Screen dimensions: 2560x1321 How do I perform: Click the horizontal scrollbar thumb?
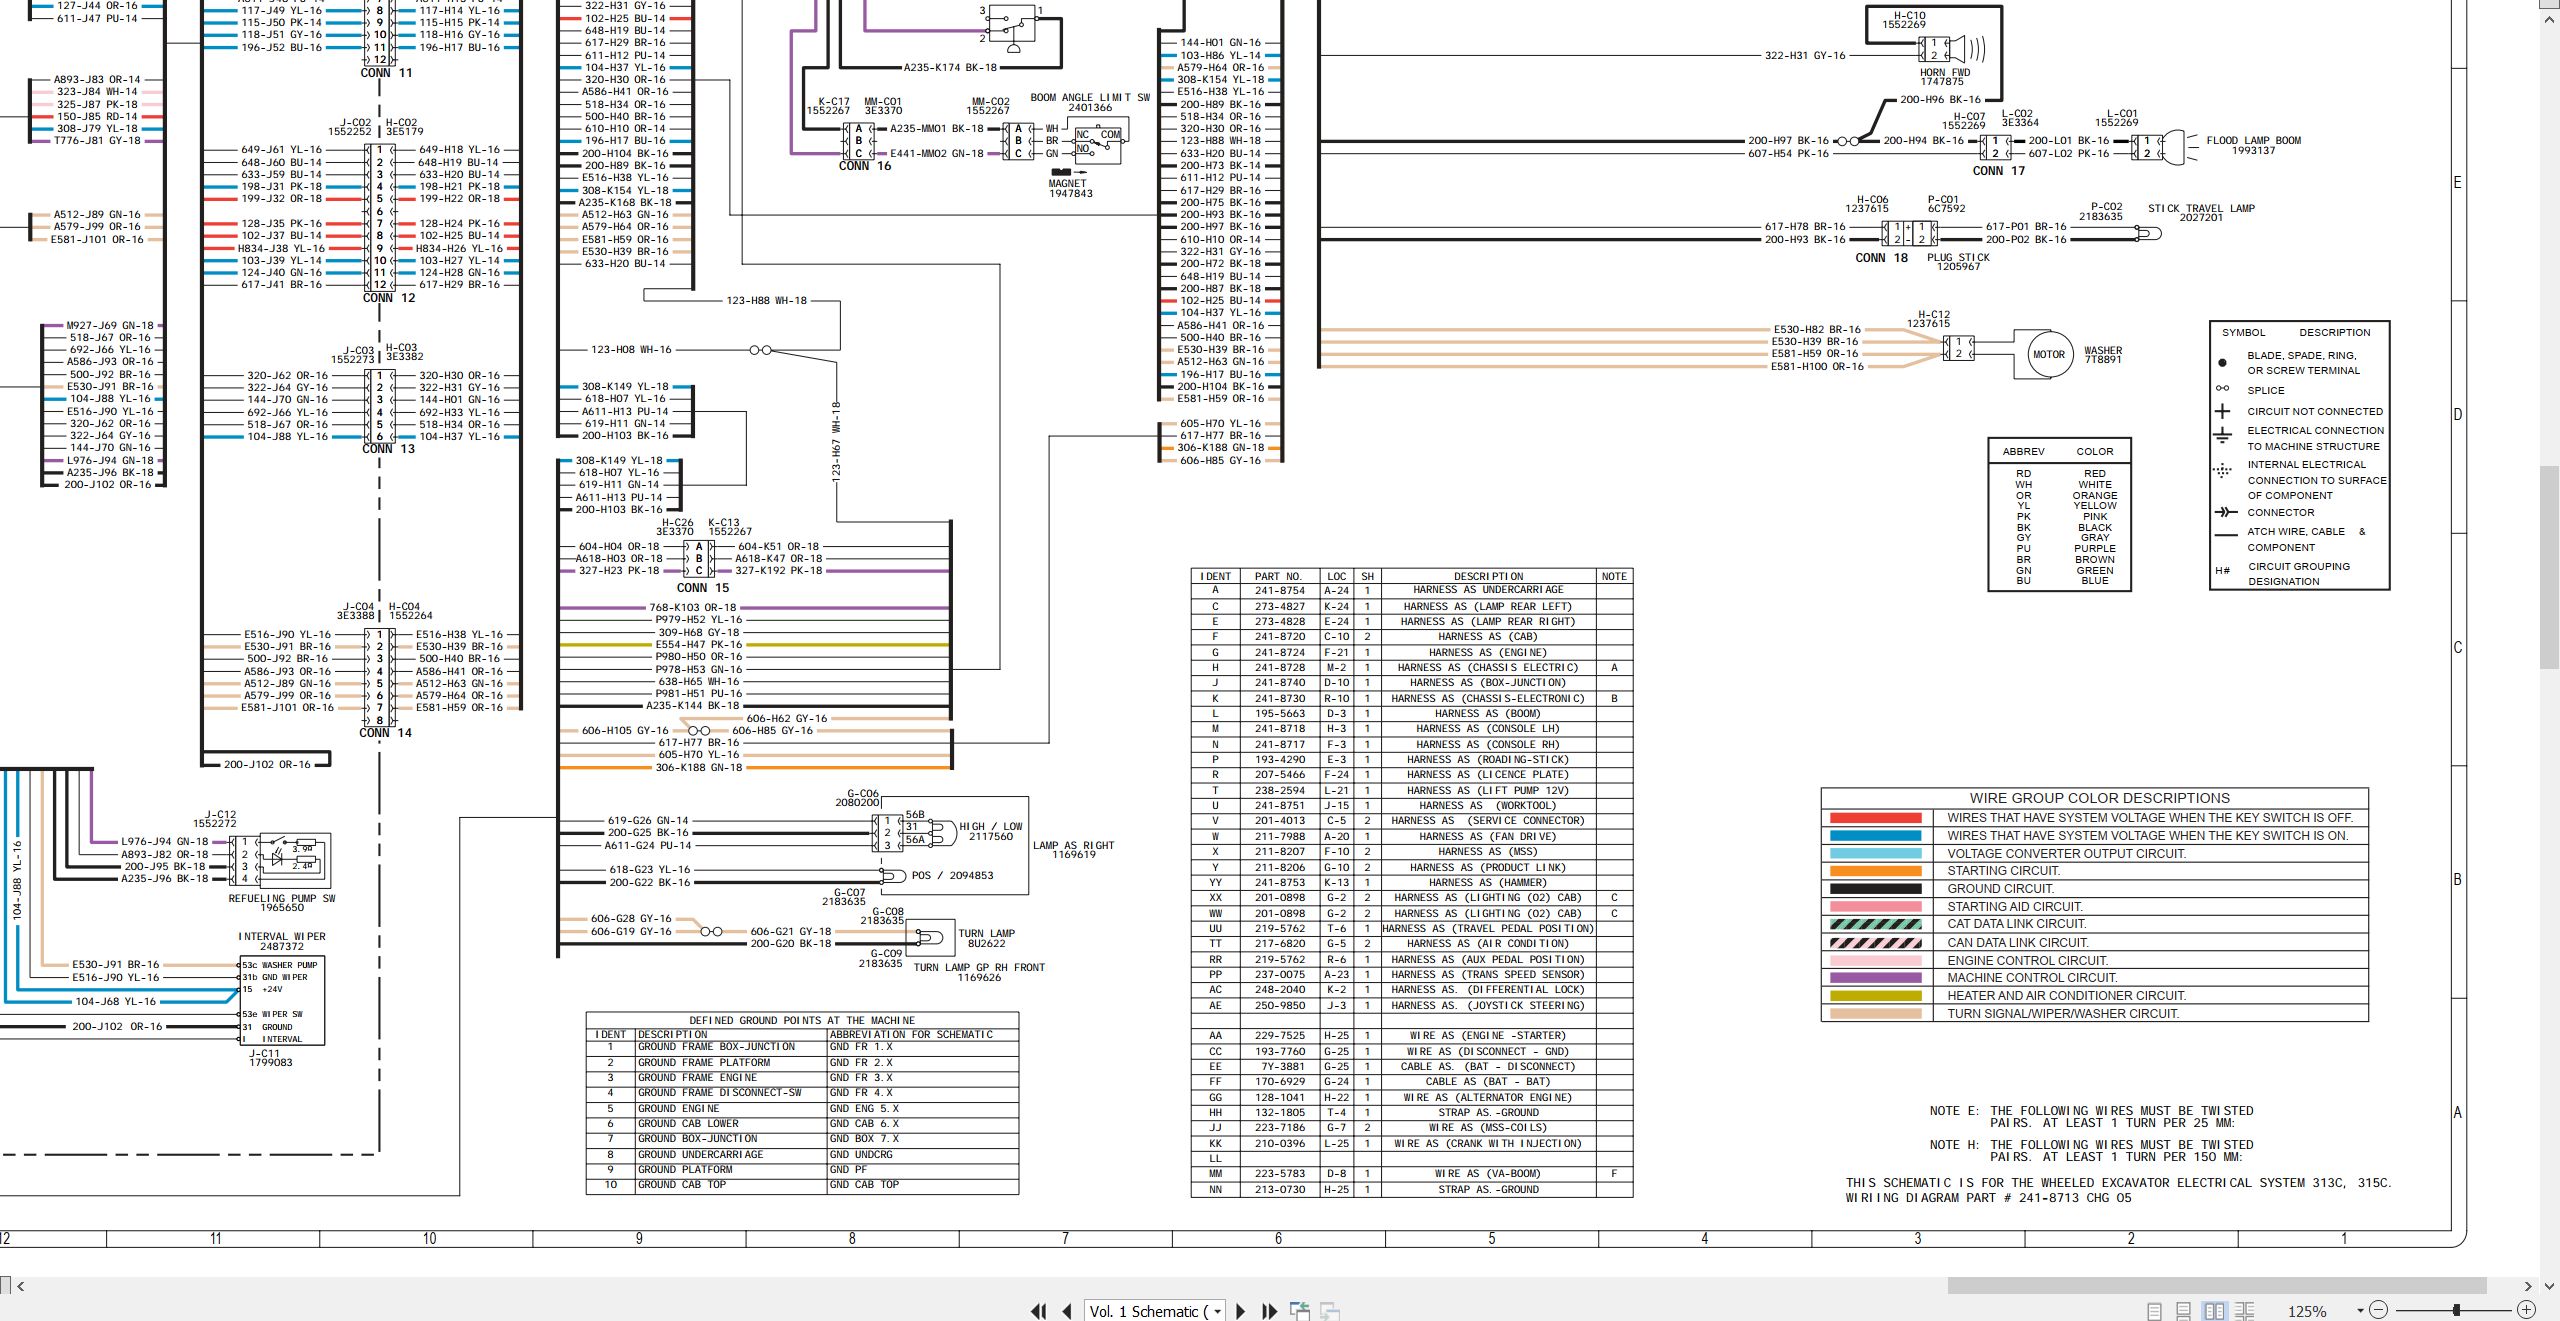(x=2217, y=1285)
